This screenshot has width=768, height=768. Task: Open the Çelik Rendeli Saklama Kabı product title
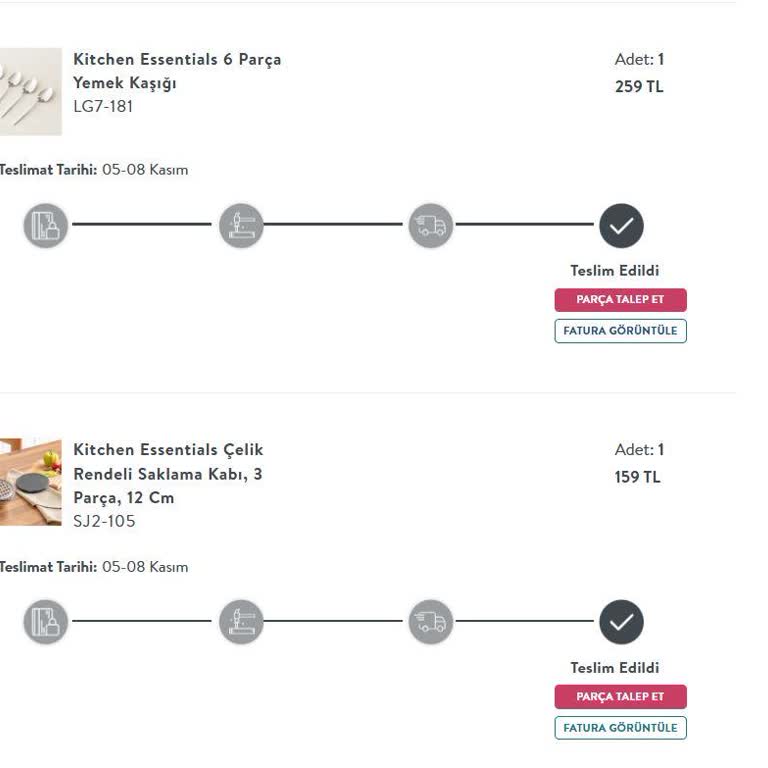click(168, 473)
